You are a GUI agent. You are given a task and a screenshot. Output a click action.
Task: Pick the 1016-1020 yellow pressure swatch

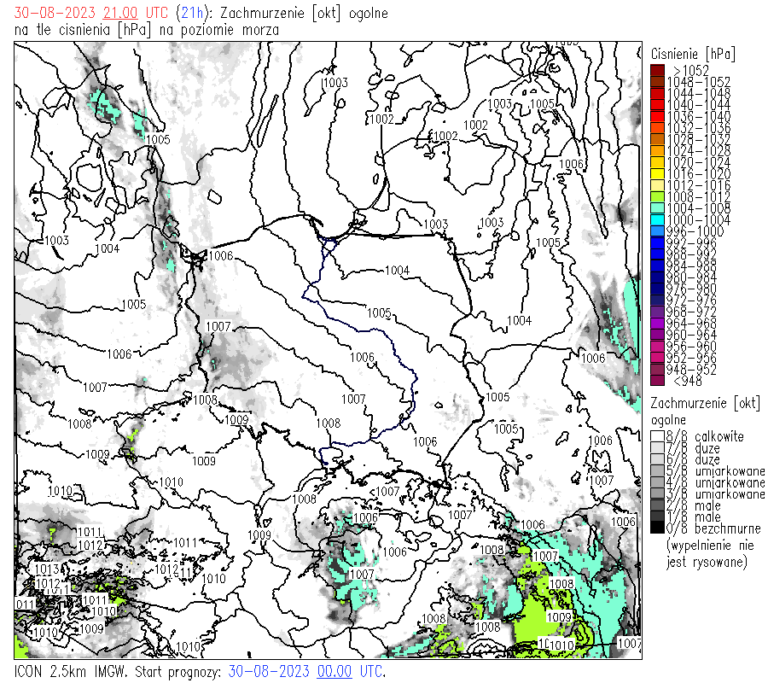pyautogui.click(x=657, y=173)
